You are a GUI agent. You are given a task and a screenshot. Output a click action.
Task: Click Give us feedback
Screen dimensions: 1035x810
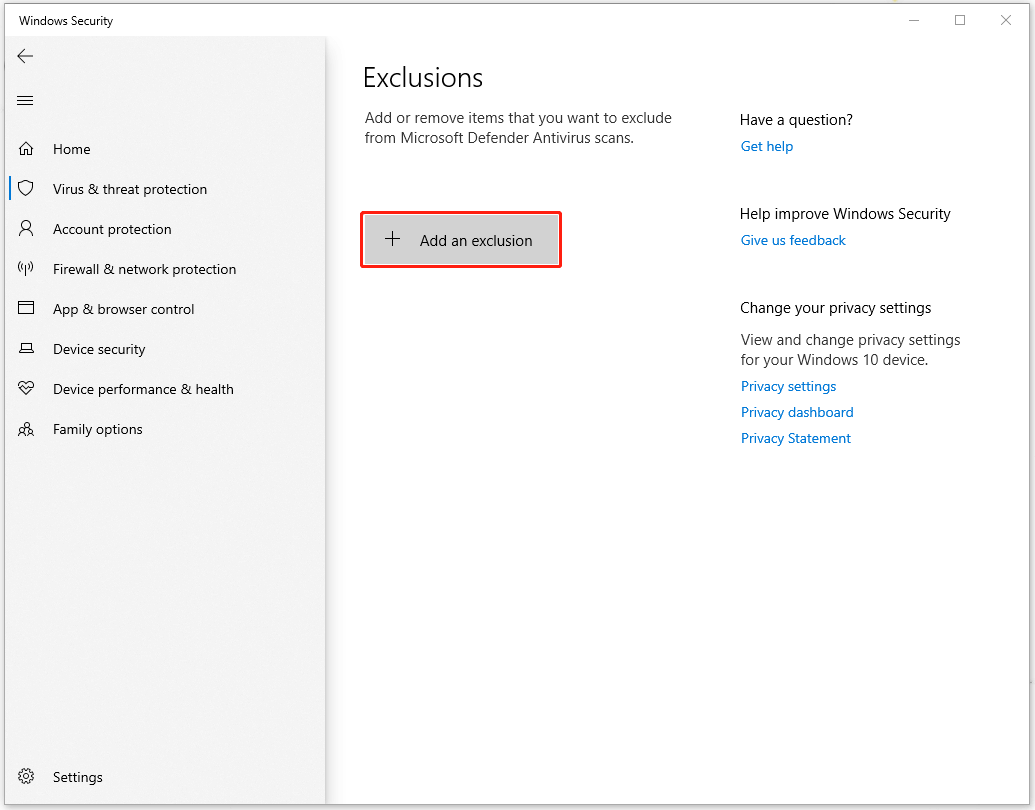tap(792, 240)
